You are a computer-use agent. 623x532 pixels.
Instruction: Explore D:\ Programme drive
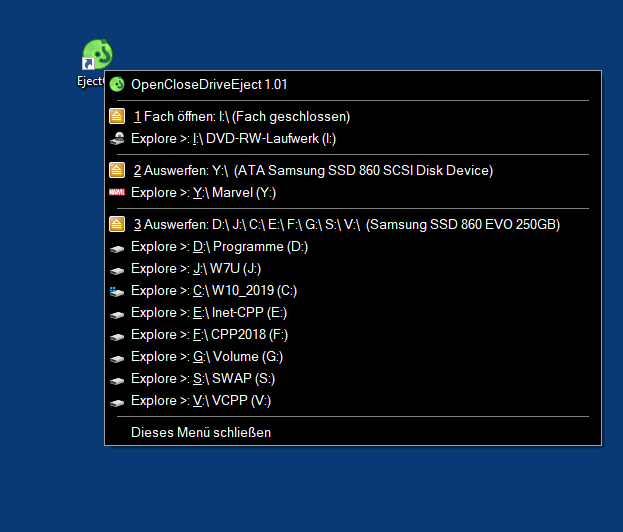tap(353, 247)
